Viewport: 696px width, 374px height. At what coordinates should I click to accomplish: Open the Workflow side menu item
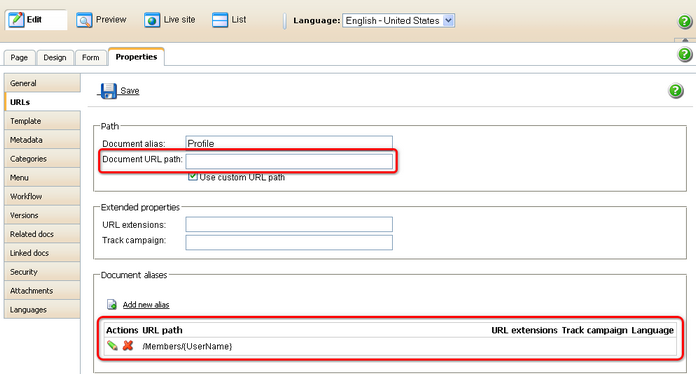coord(42,197)
